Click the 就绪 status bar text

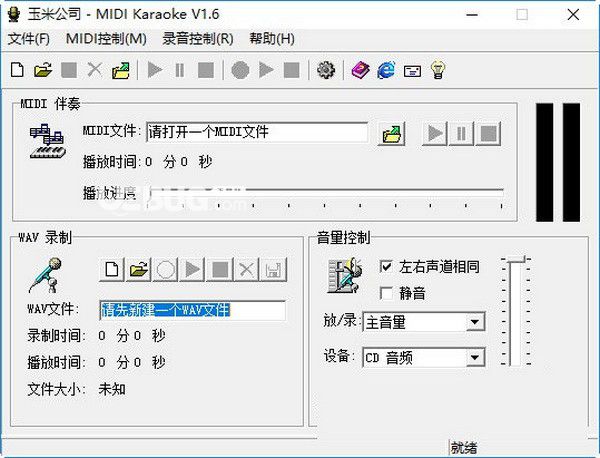(464, 448)
